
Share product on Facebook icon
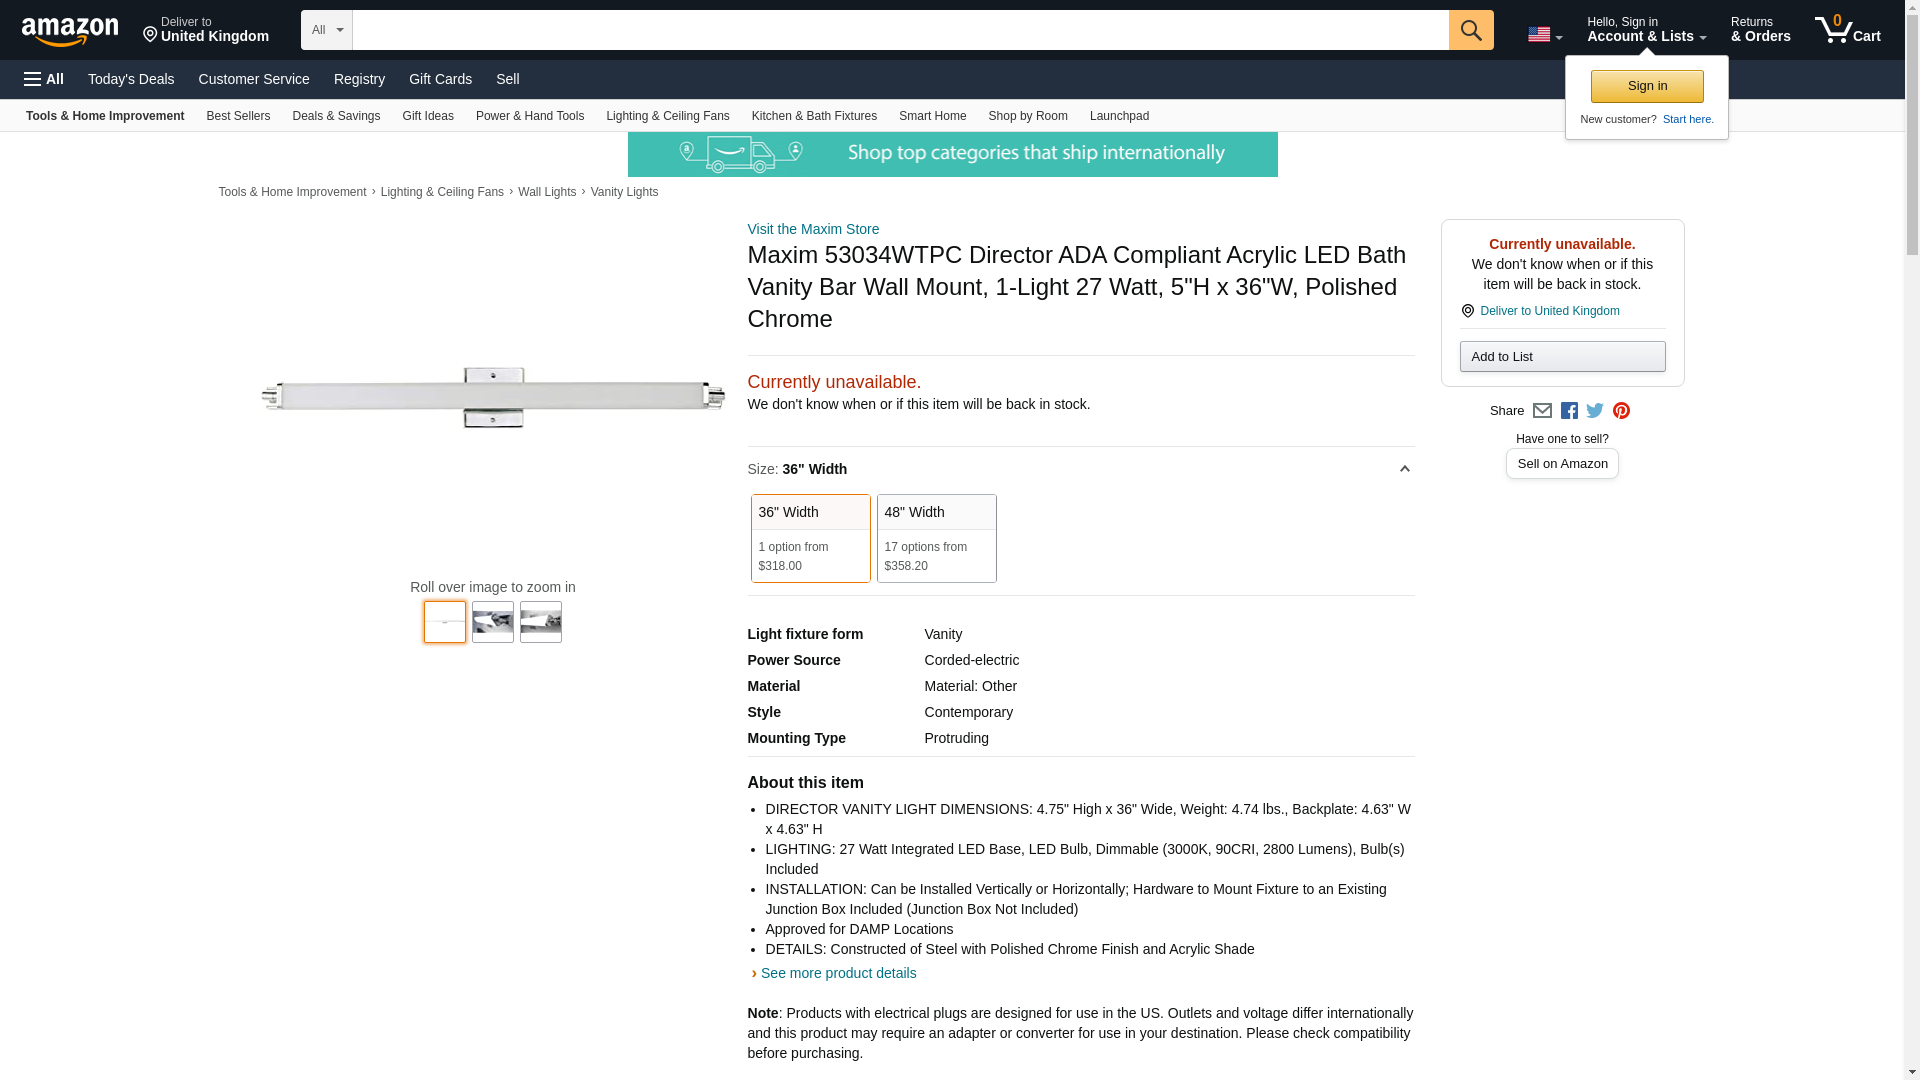[x=1569, y=411]
